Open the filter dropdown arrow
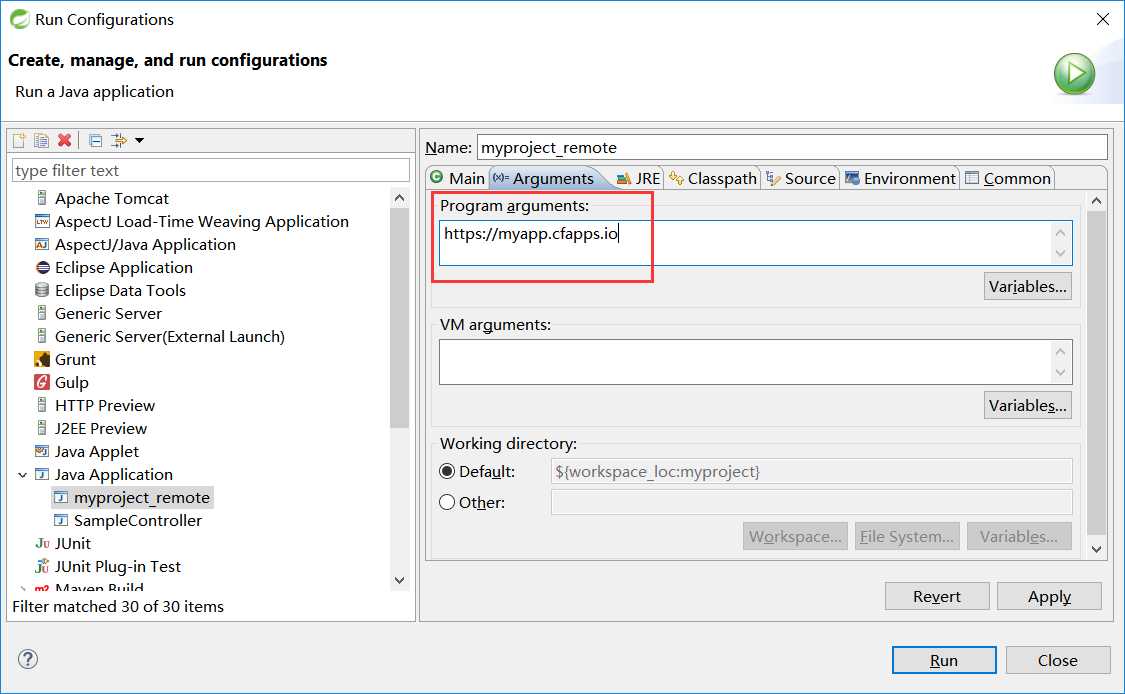The image size is (1125, 694). (139, 141)
